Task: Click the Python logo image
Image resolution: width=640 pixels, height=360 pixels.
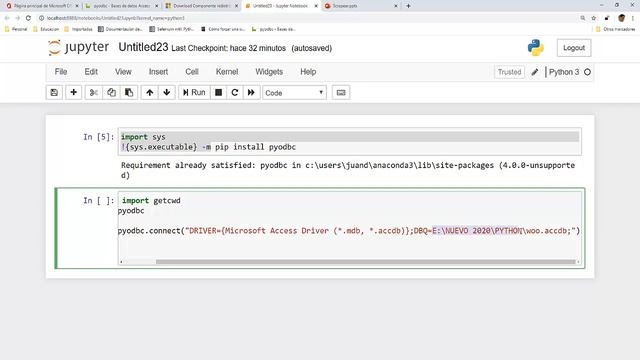Action: [536, 48]
